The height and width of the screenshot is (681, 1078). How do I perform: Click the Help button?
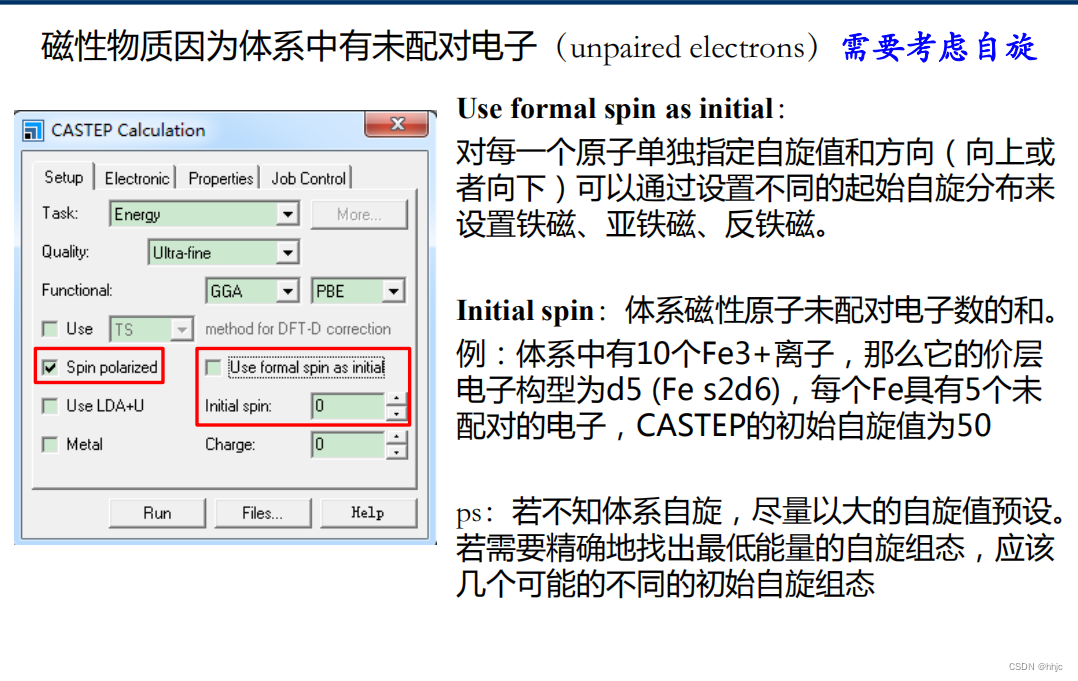367,512
